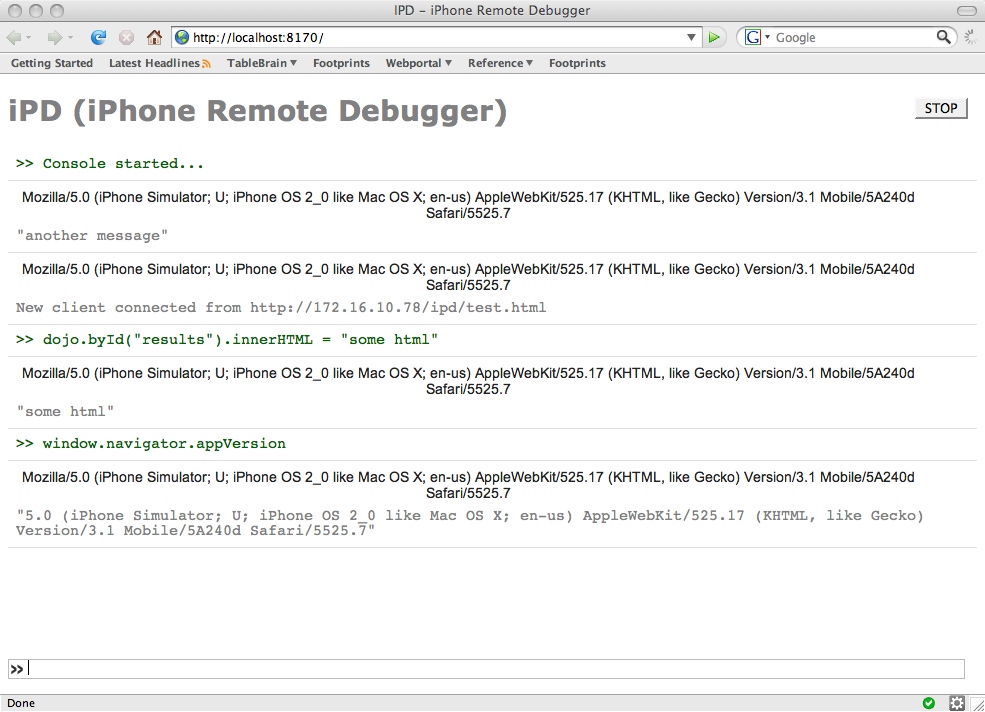The image size is (985, 712).
Task: Click the 'Done' status text
Action: (21, 703)
